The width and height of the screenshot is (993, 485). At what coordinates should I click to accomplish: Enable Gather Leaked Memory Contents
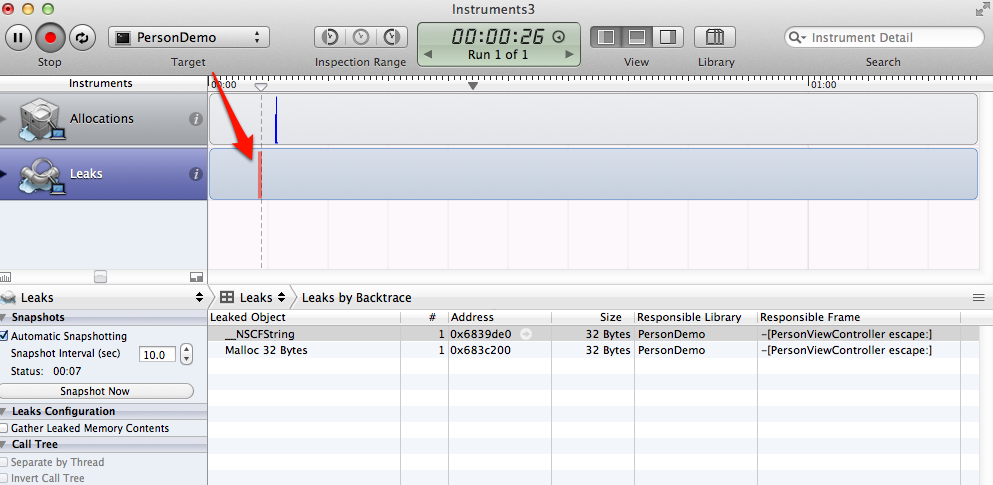tap(5, 429)
